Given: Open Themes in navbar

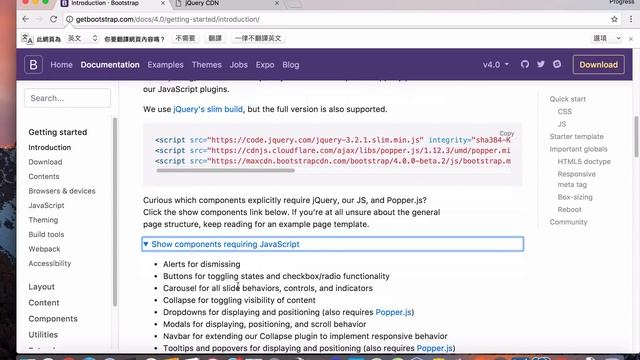Looking at the screenshot, I should (x=207, y=64).
